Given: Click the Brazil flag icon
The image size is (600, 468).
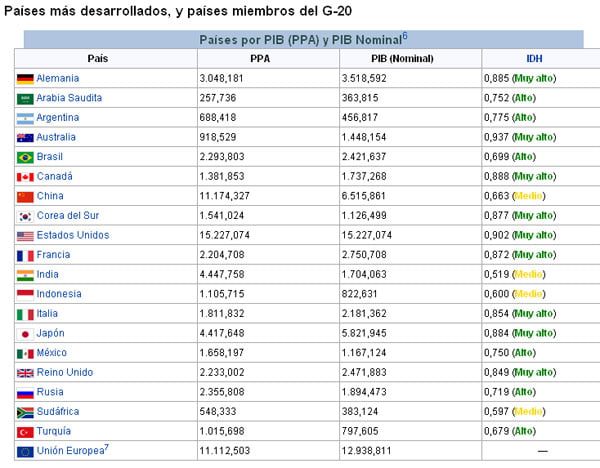Looking at the screenshot, I should tap(25, 158).
